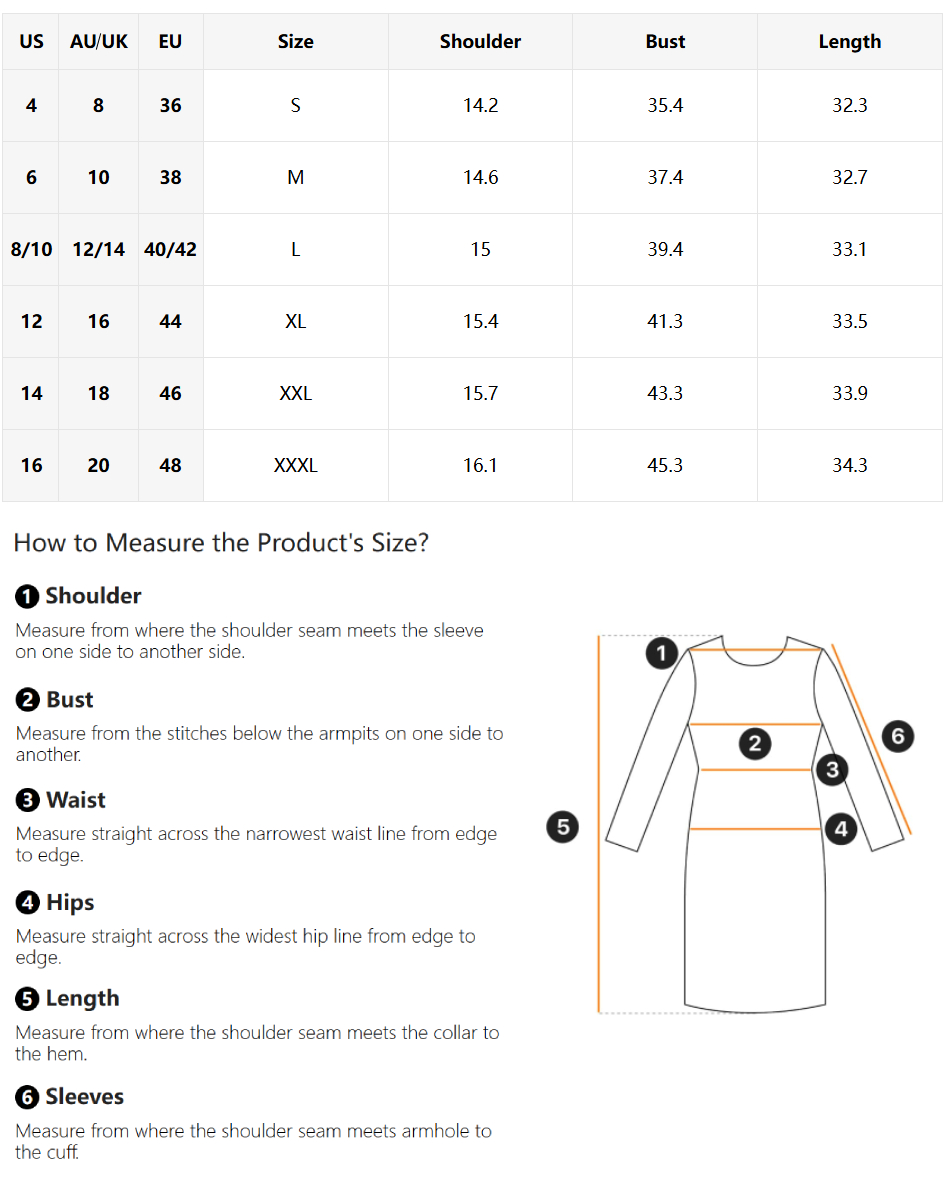Click the number 2 bust marker on diagram
947x1185 pixels.
click(754, 744)
